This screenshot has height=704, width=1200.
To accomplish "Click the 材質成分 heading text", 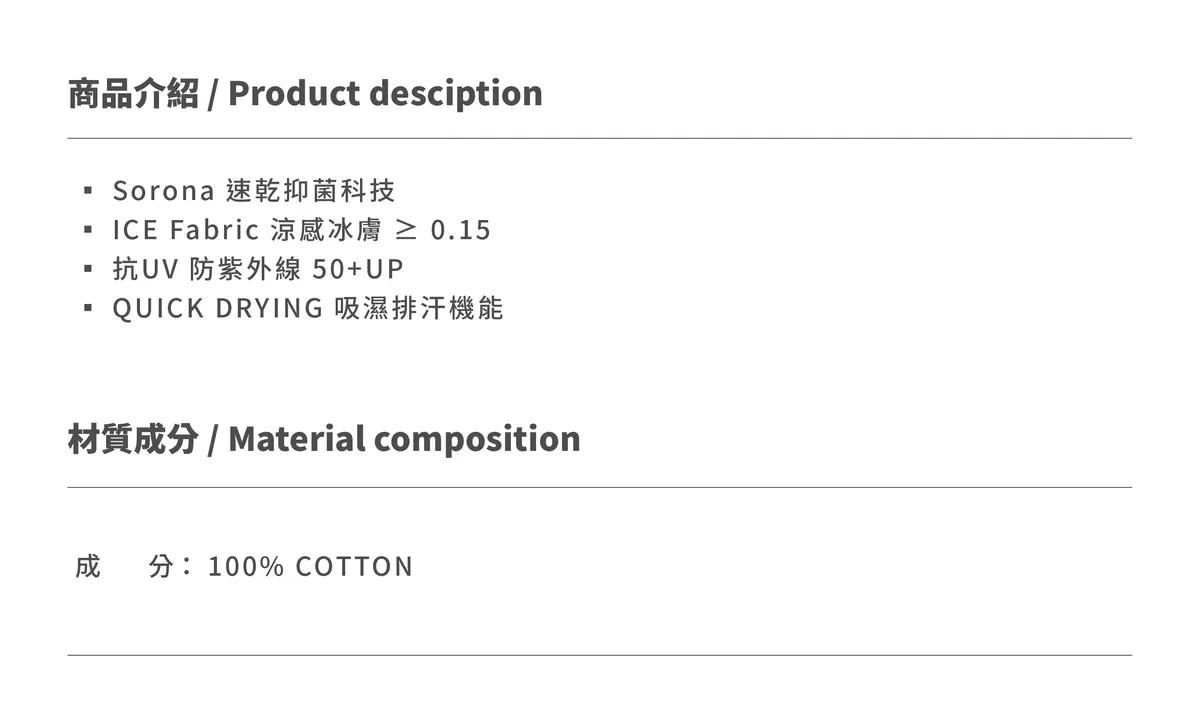I will click(133, 438).
